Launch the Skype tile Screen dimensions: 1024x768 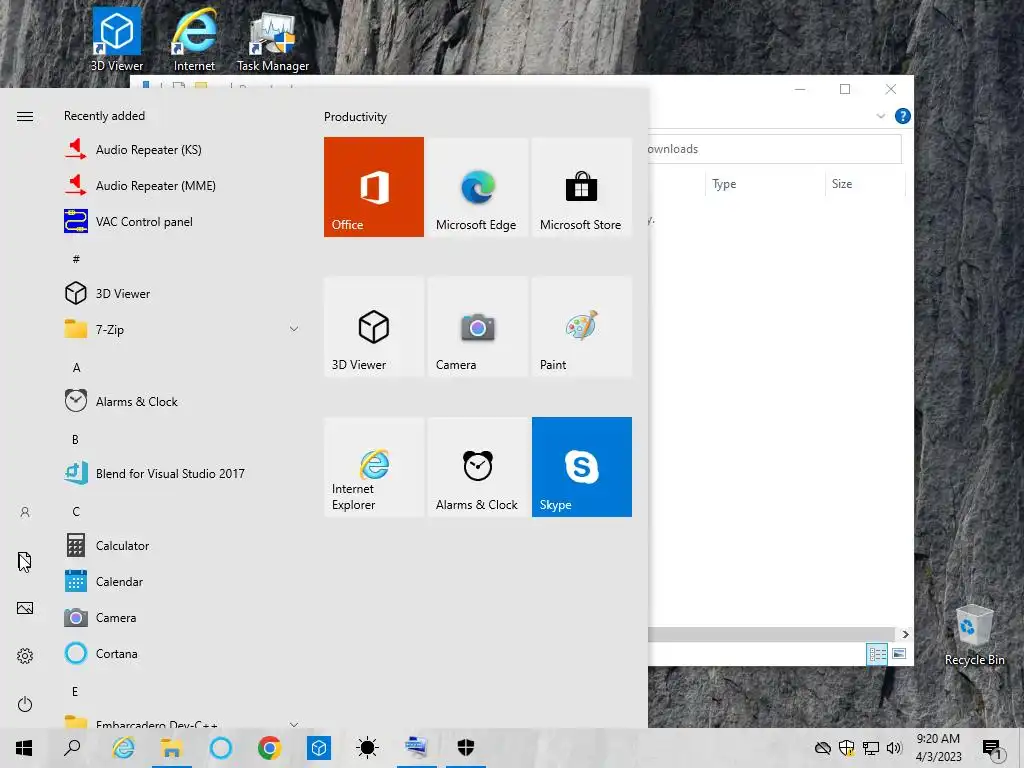tap(582, 467)
